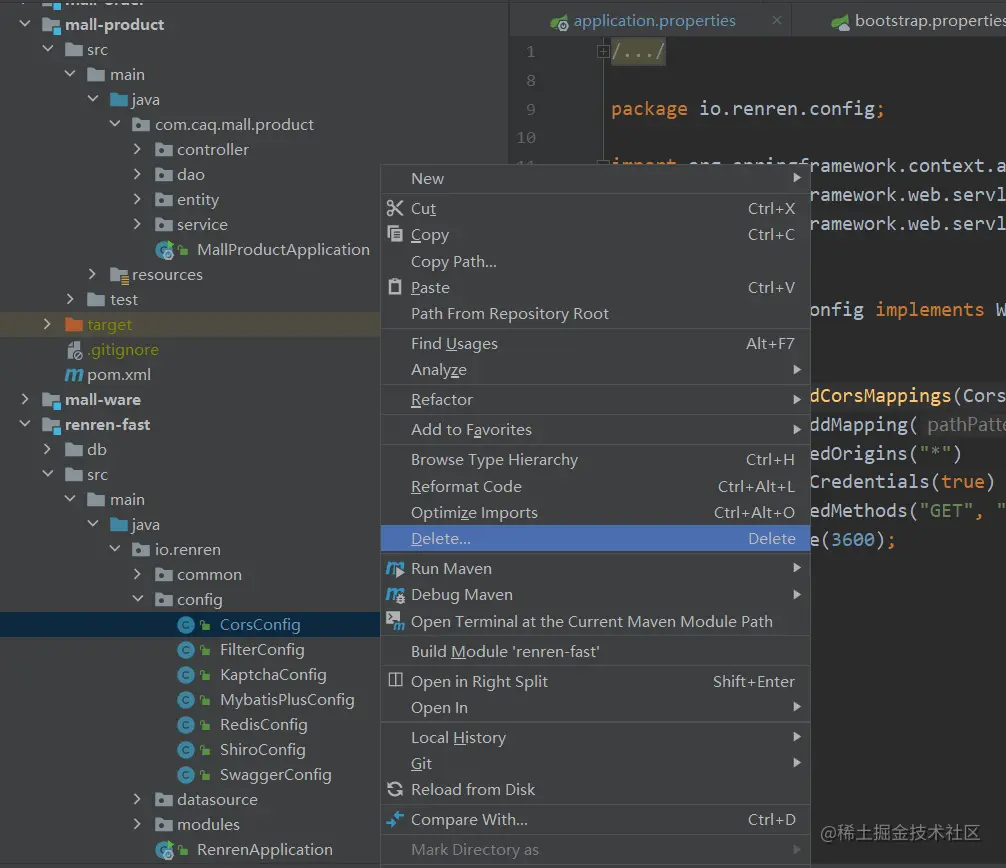Image resolution: width=1006 pixels, height=868 pixels.
Task: Click the FilterConfig class icon
Action: [x=186, y=650]
